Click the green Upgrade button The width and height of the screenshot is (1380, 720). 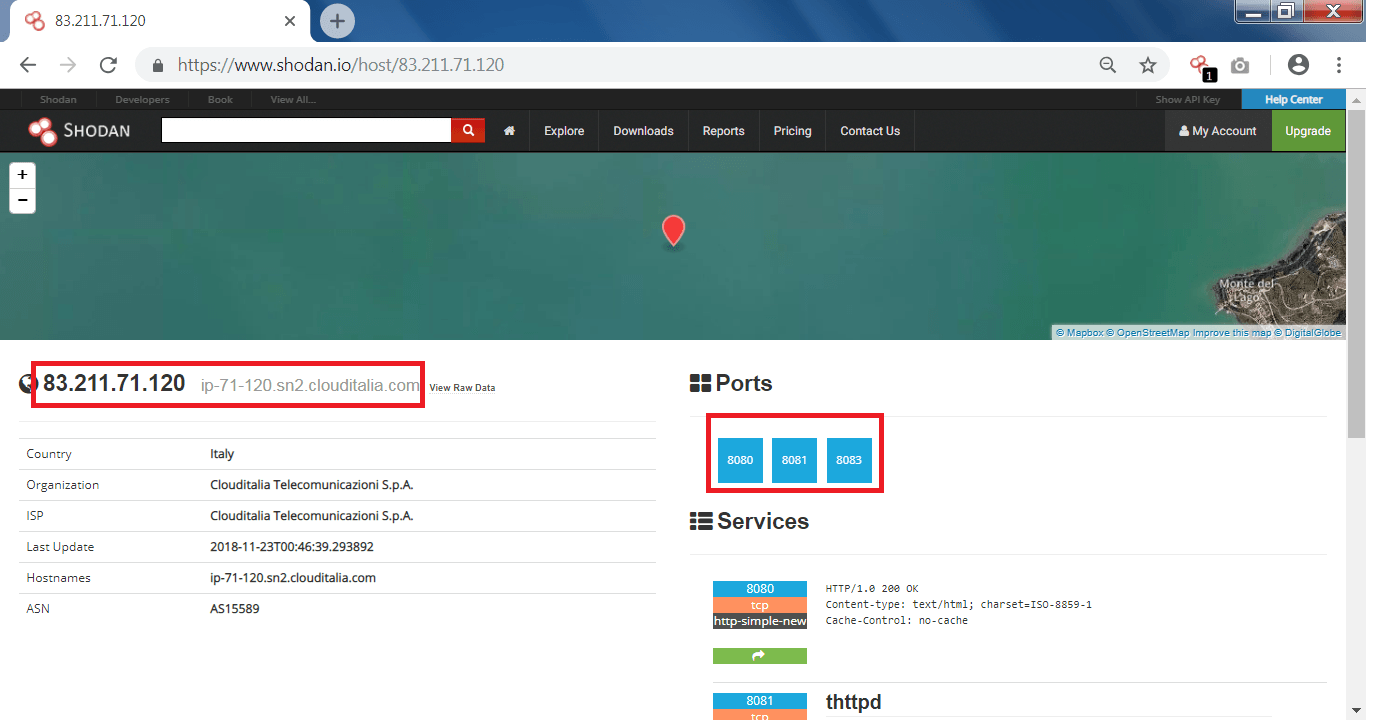(x=1308, y=131)
